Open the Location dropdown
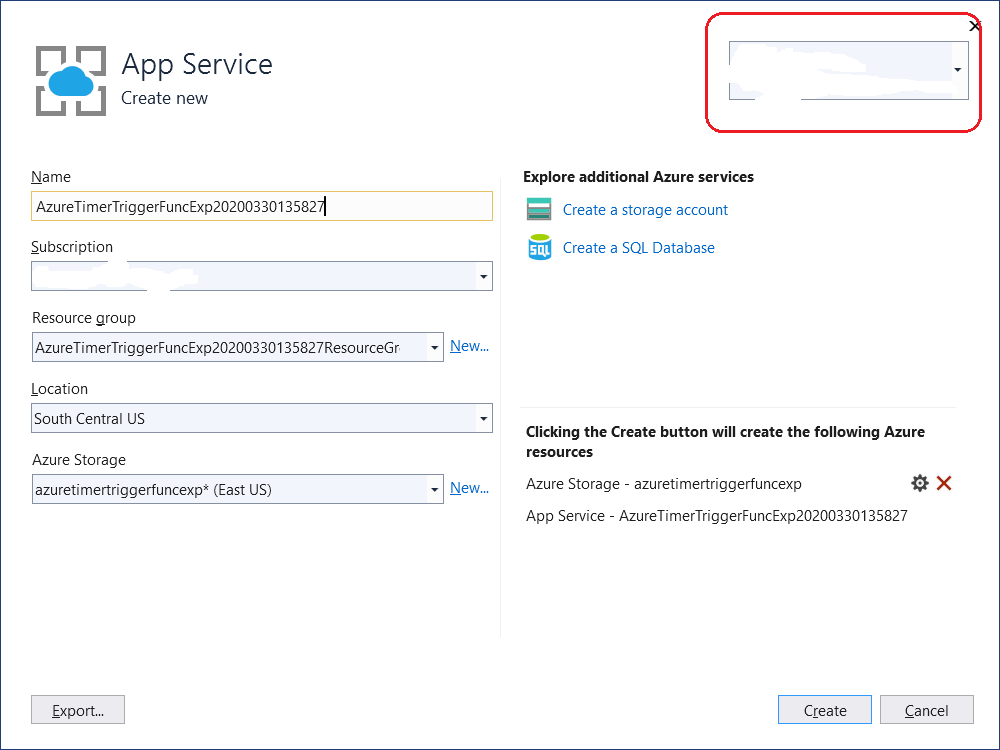1000x750 pixels. 483,418
